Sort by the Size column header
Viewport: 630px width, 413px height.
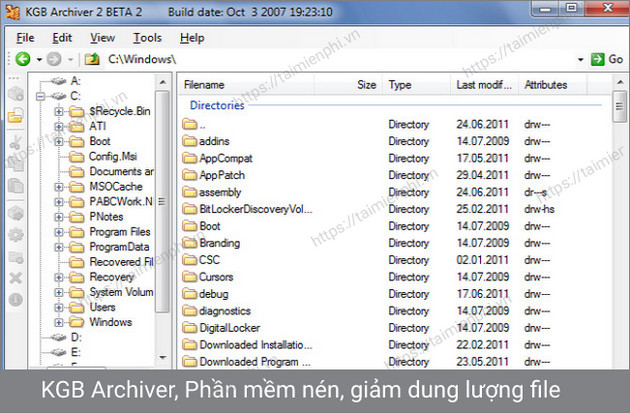coord(348,85)
